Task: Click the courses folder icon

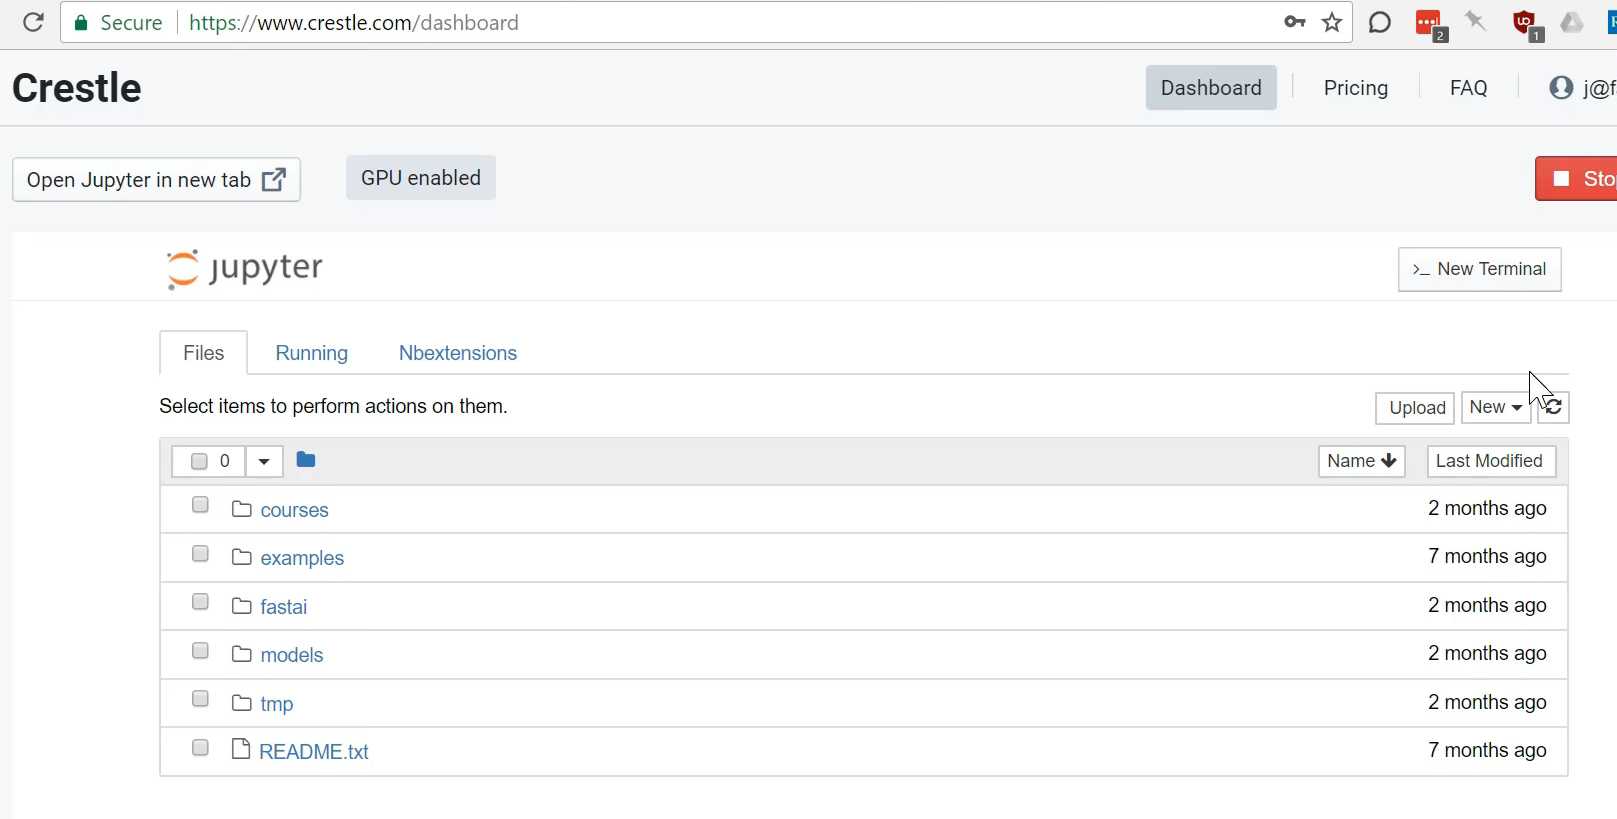Action: click(241, 508)
